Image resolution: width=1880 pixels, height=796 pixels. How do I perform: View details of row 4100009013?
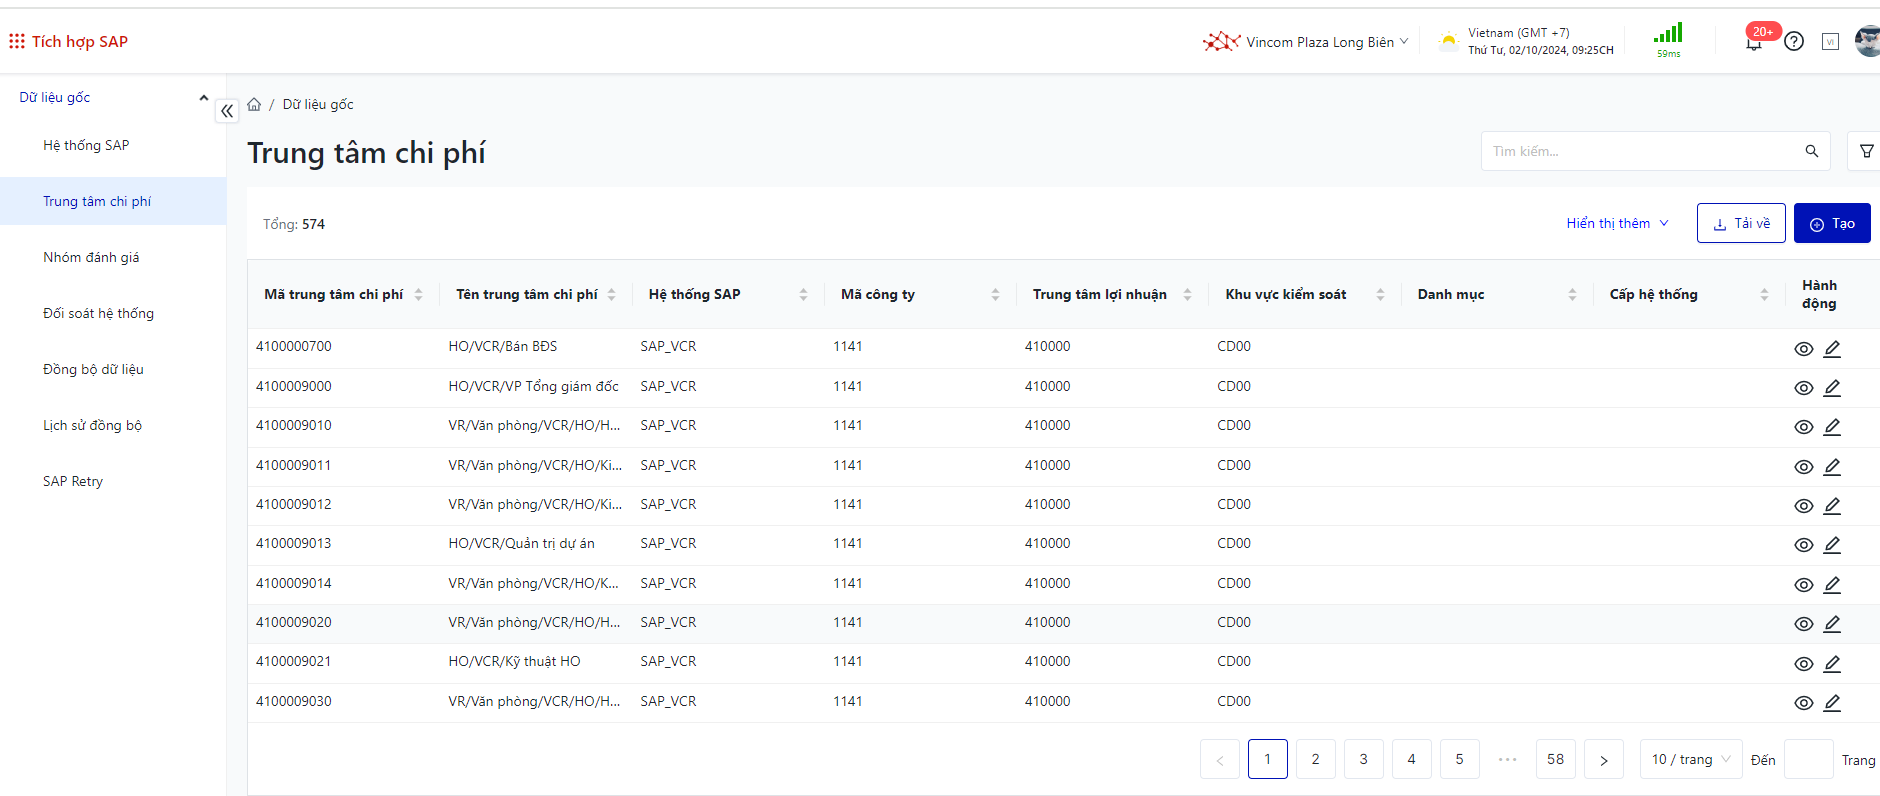click(x=1803, y=545)
